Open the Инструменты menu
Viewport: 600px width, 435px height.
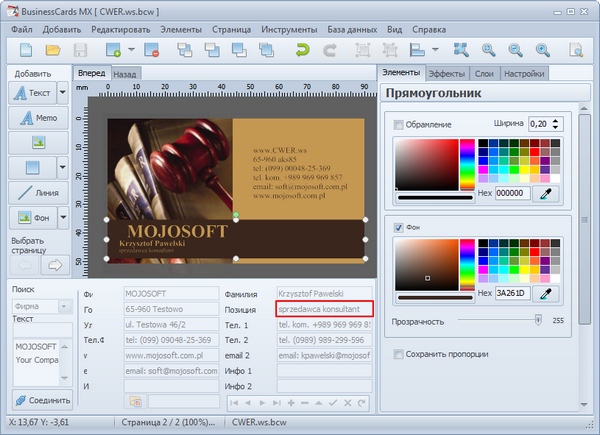pos(288,29)
